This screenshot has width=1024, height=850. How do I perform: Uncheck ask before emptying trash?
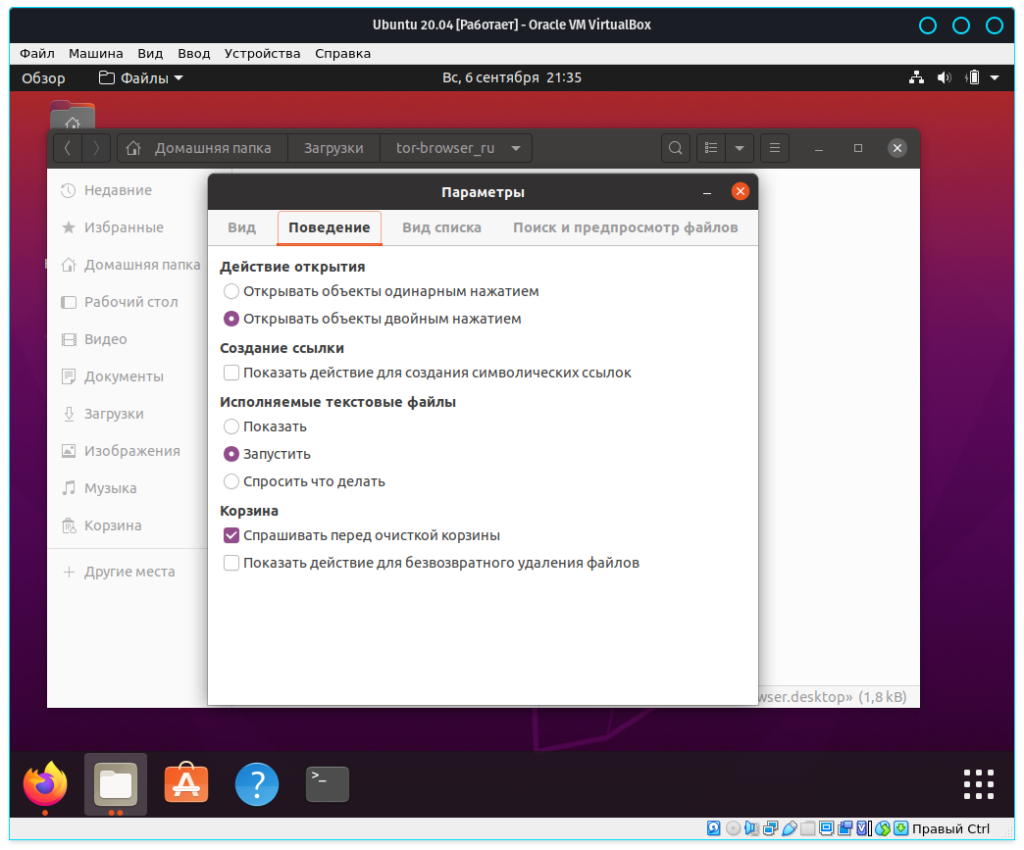(232, 536)
